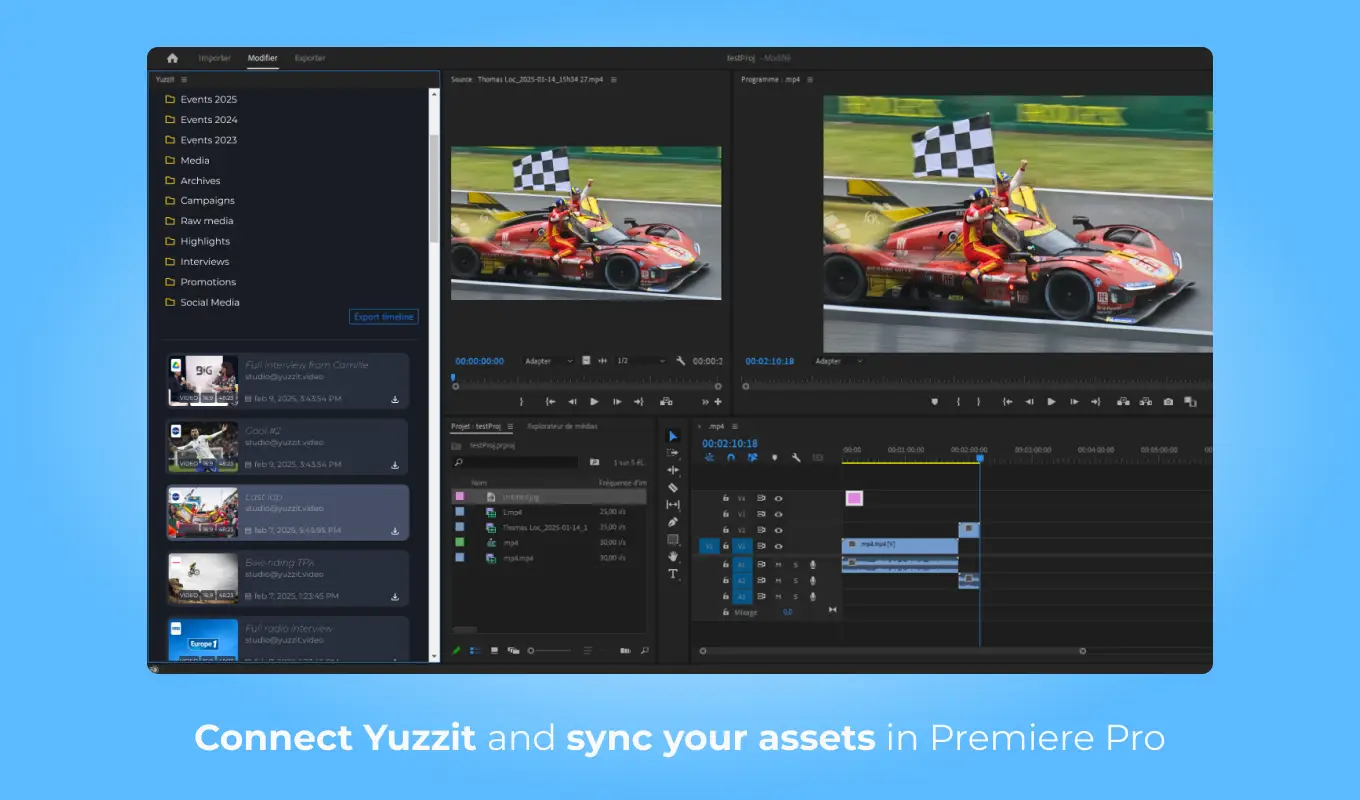
Task: Open Source monitor button editor plus icon
Action: coord(717,401)
